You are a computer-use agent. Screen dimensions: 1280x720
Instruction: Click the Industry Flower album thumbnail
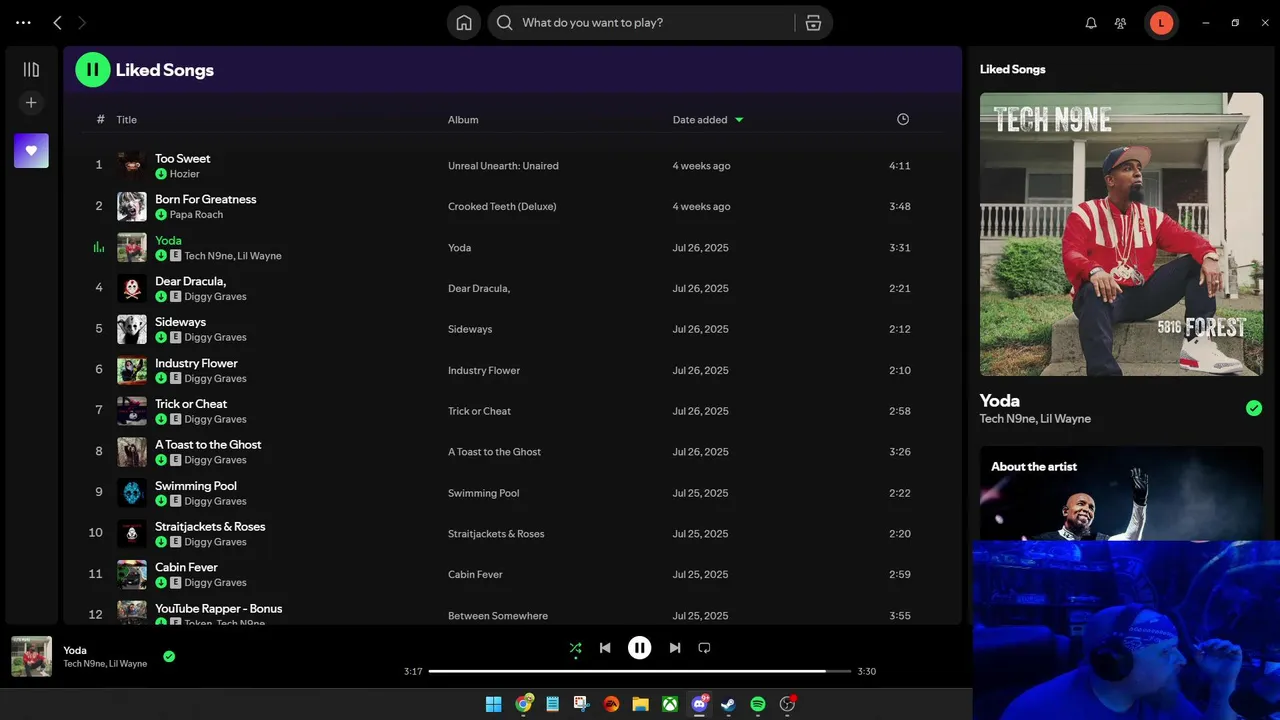(132, 370)
